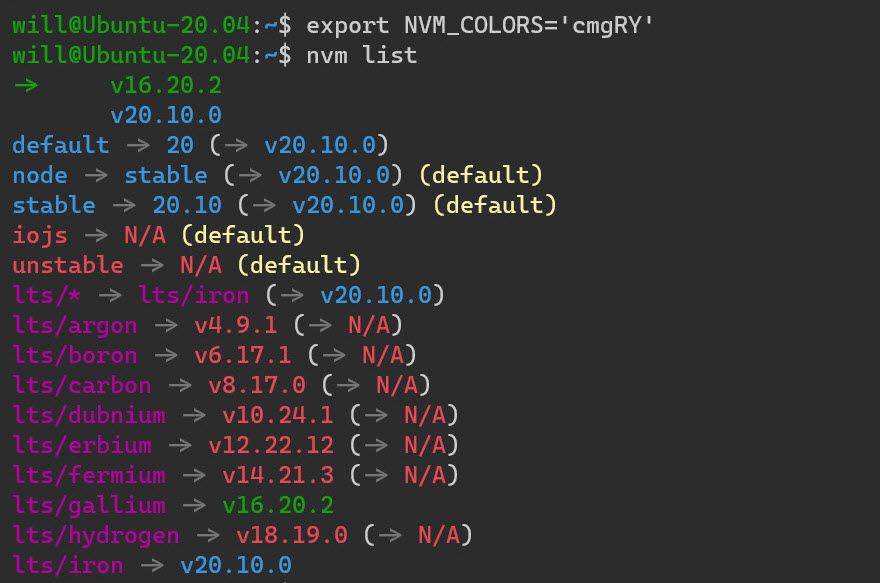Click the "lts/gallium" alias name
880x583 pixels.
pos(89,506)
